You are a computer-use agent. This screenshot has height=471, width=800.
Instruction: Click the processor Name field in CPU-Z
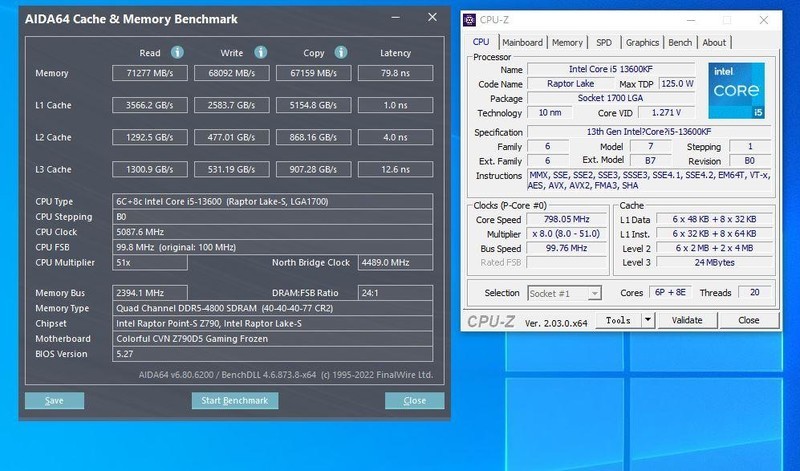[611, 69]
